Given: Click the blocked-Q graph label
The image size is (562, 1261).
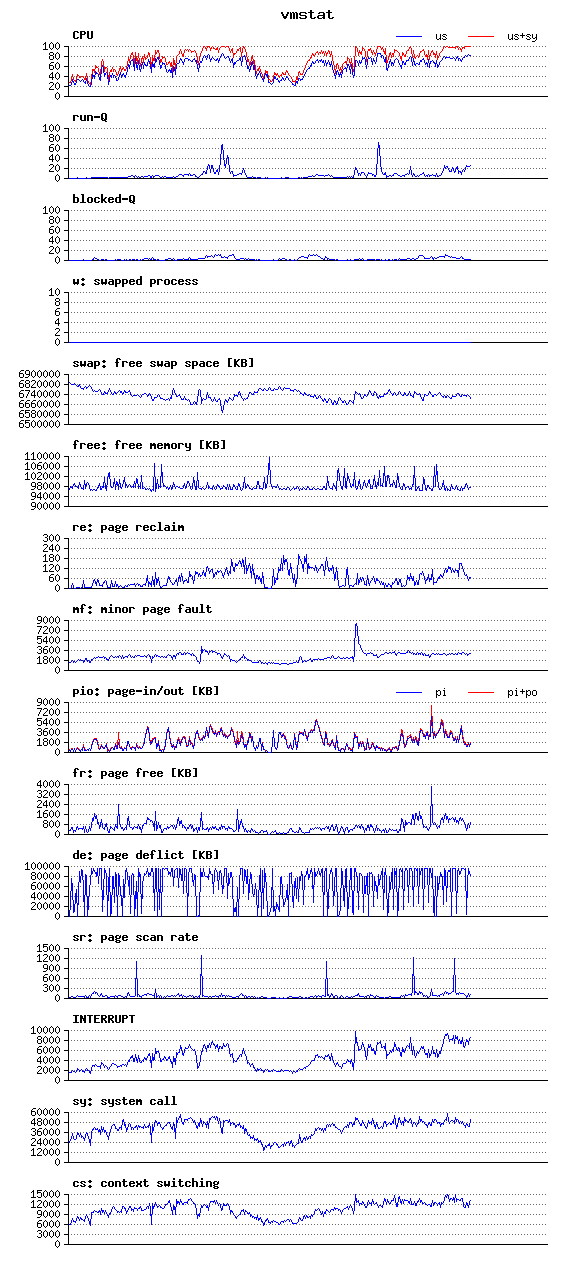Looking at the screenshot, I should click(103, 199).
